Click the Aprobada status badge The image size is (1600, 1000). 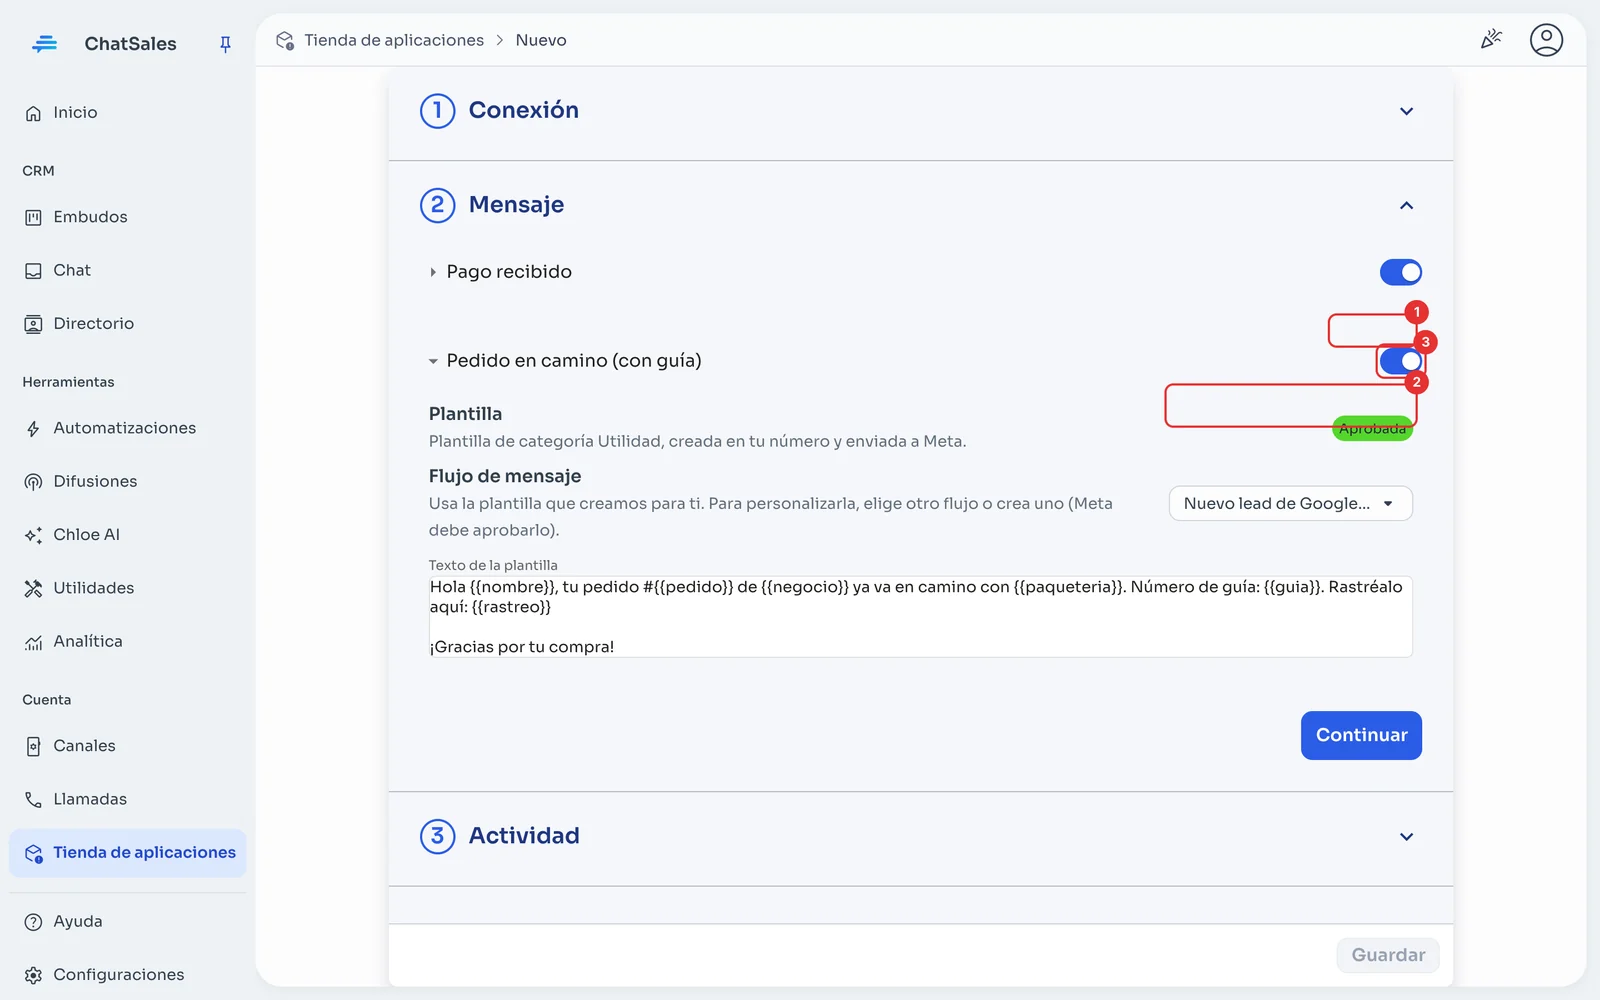click(x=1372, y=429)
